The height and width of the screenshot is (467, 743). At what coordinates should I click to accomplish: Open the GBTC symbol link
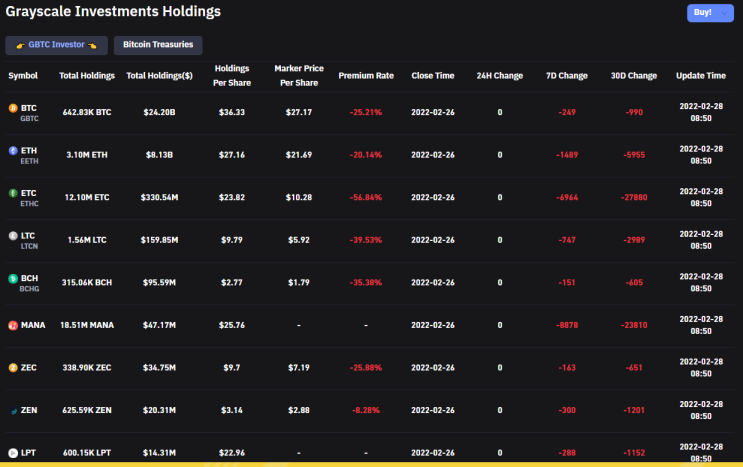(30, 118)
